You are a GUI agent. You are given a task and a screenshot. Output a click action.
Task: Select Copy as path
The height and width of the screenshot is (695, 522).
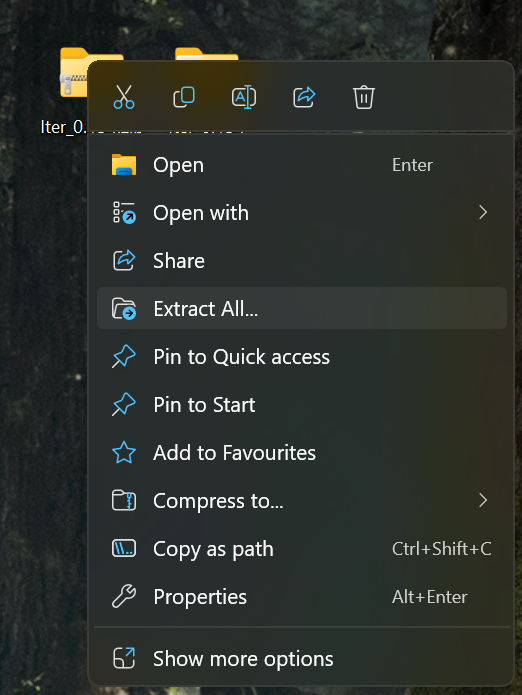click(x=302, y=549)
